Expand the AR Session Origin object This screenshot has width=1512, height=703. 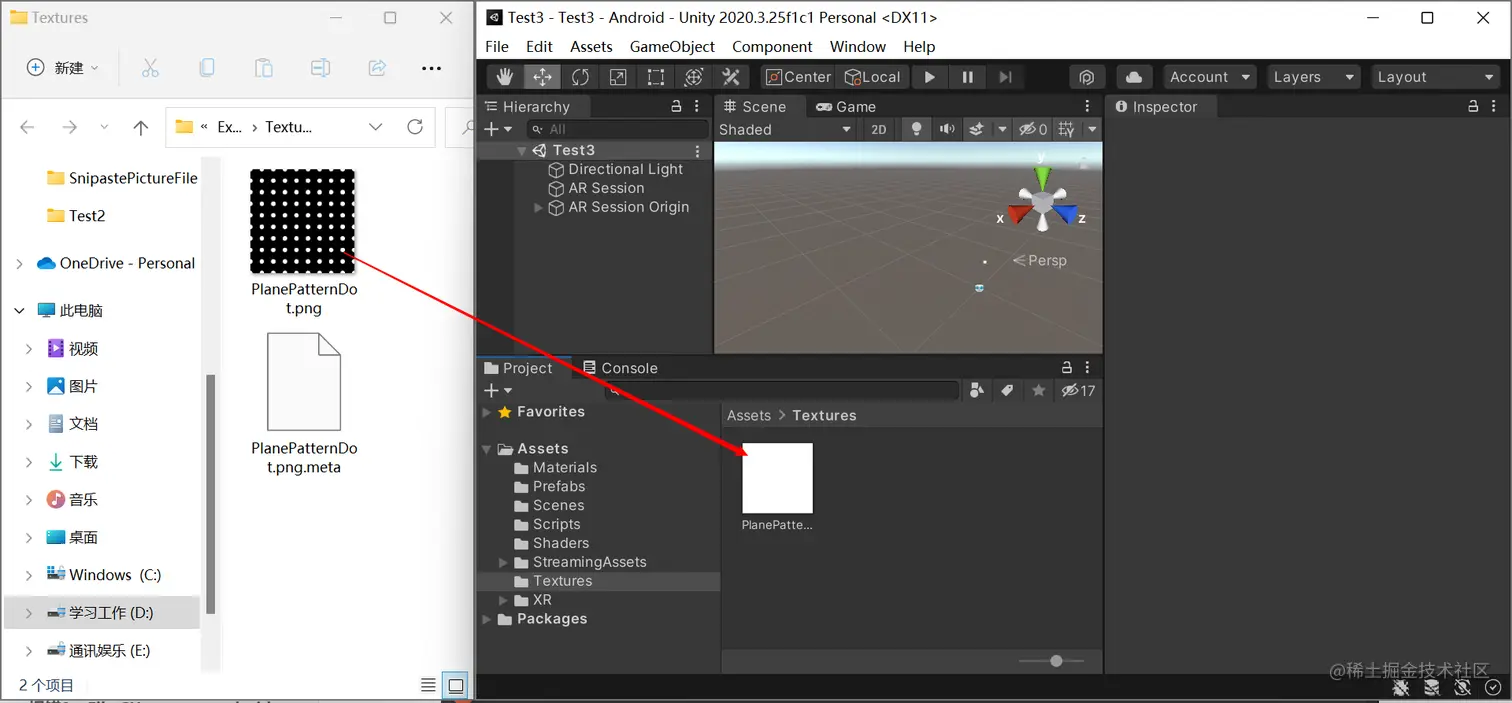pyautogui.click(x=539, y=207)
